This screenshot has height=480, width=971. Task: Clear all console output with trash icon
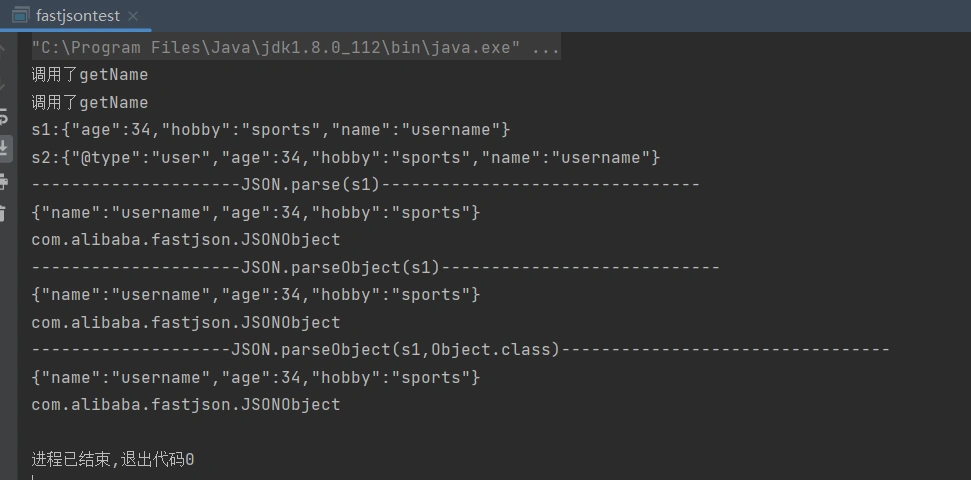point(4,213)
